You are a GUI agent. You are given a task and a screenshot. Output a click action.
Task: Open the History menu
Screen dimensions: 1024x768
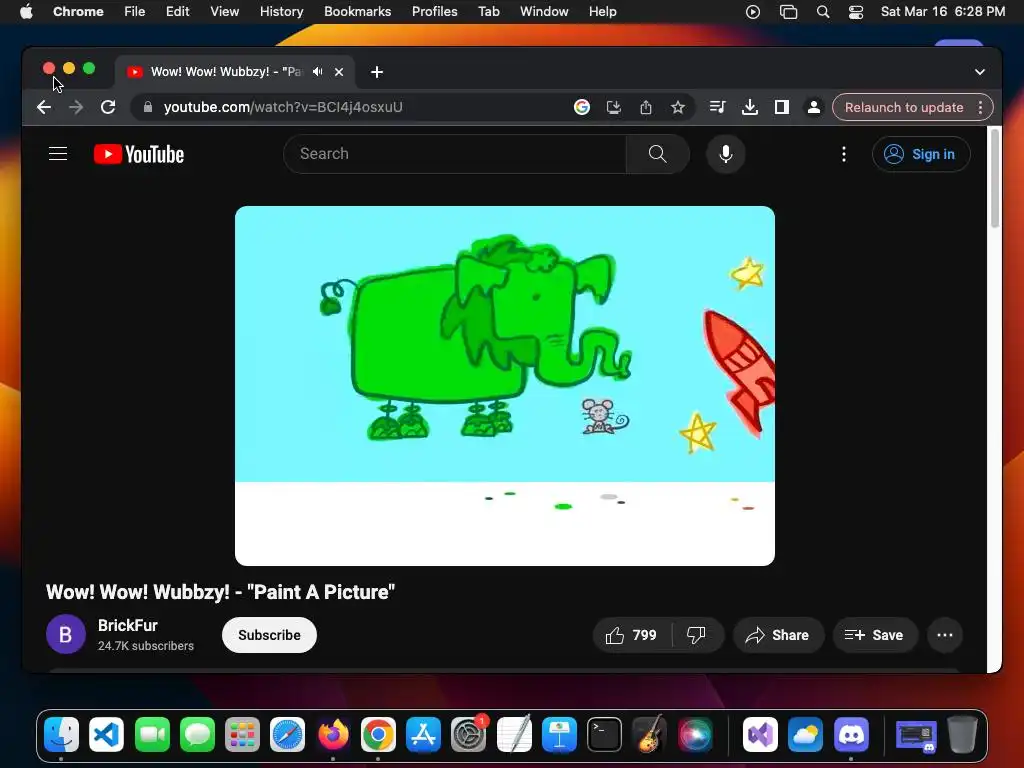281,12
